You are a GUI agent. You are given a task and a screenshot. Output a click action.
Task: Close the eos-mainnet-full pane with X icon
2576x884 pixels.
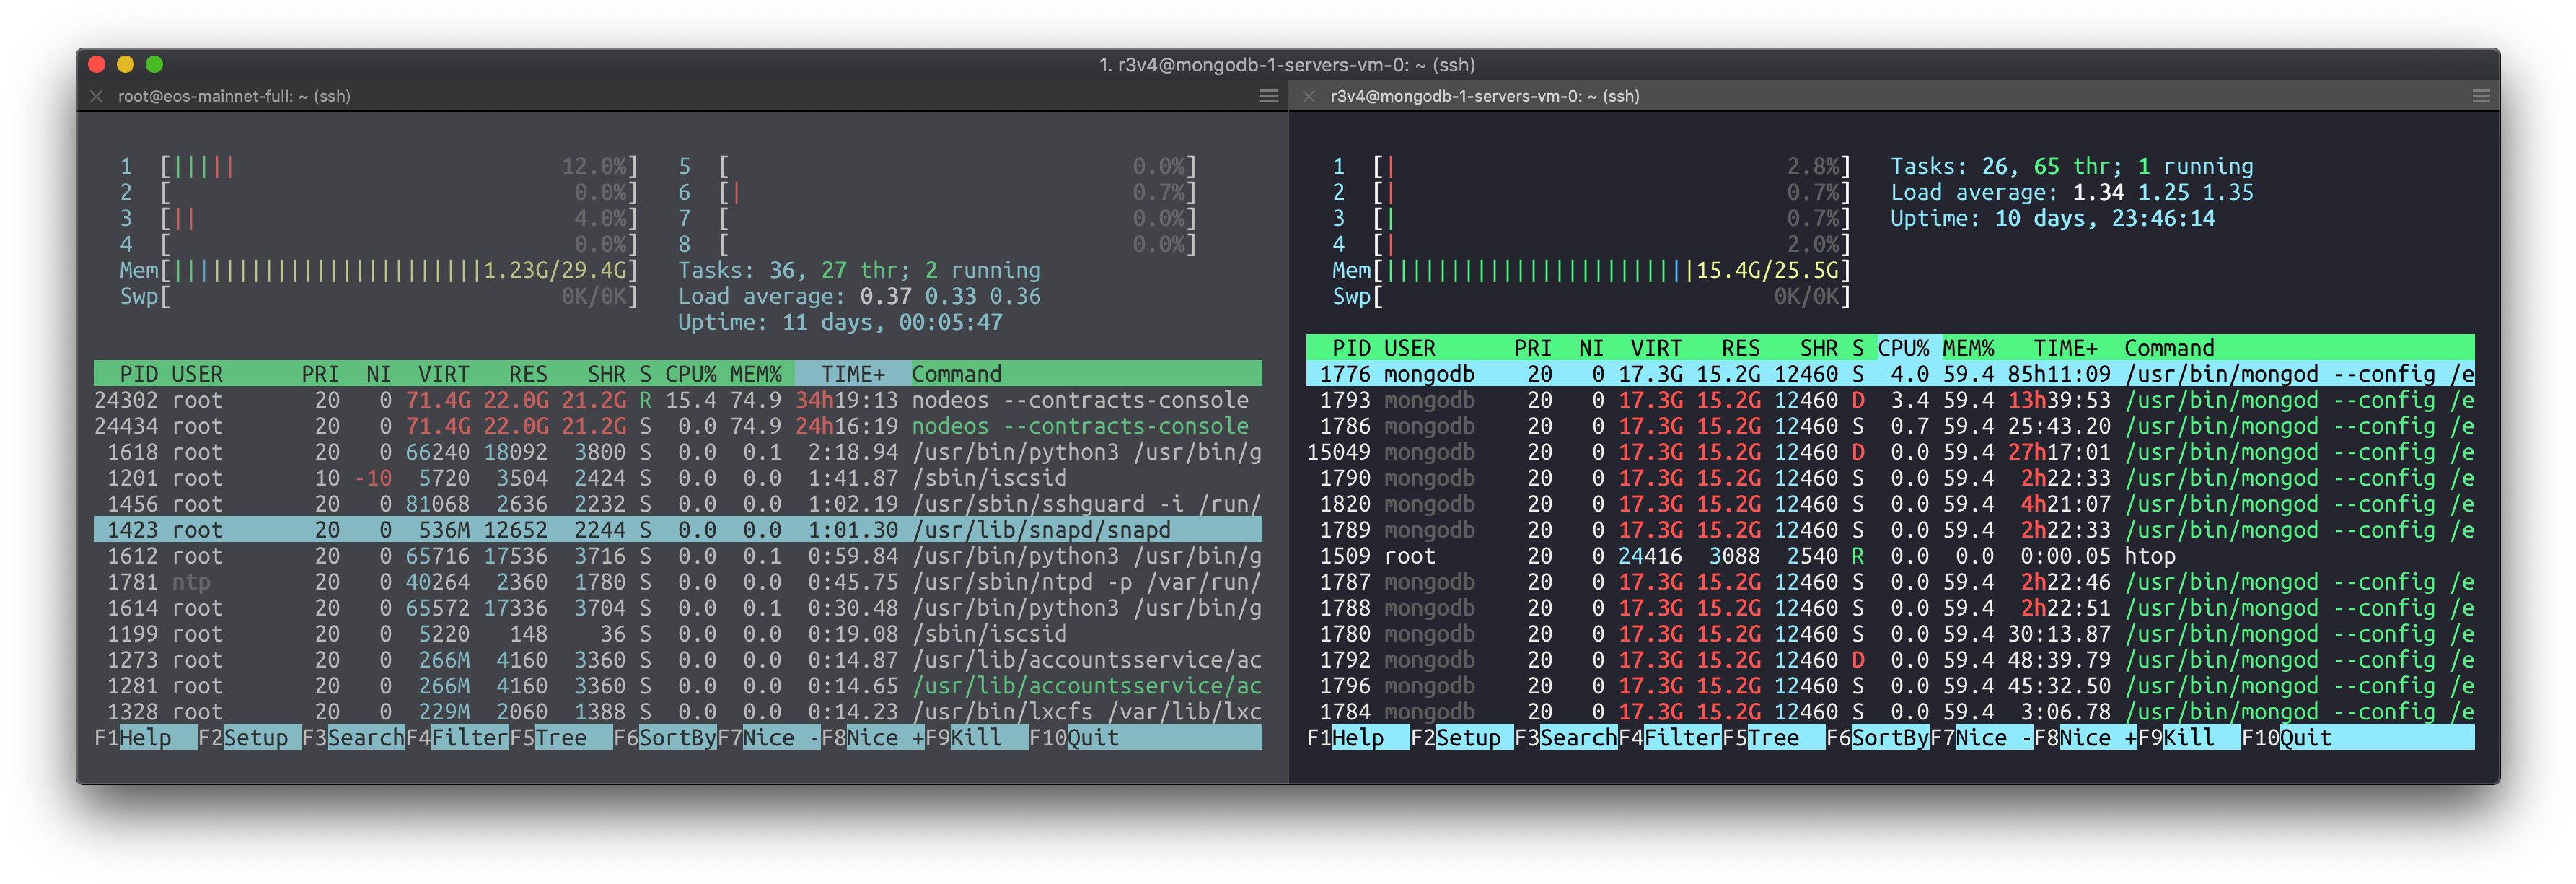pyautogui.click(x=97, y=96)
